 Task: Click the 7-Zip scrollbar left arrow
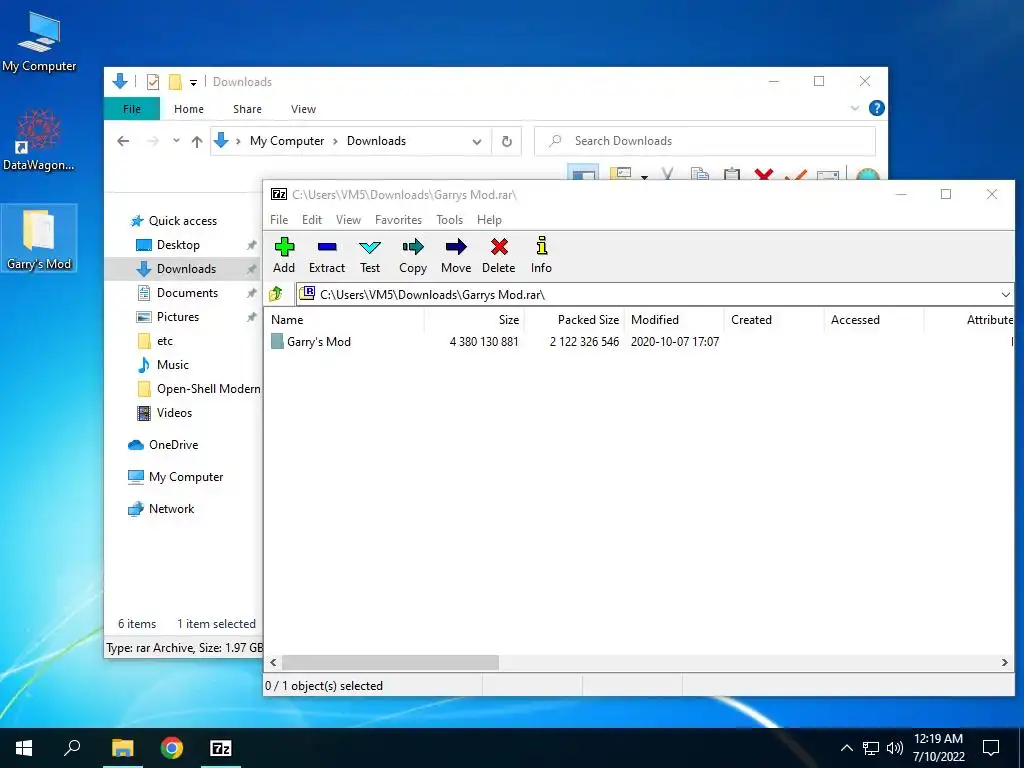(x=274, y=662)
